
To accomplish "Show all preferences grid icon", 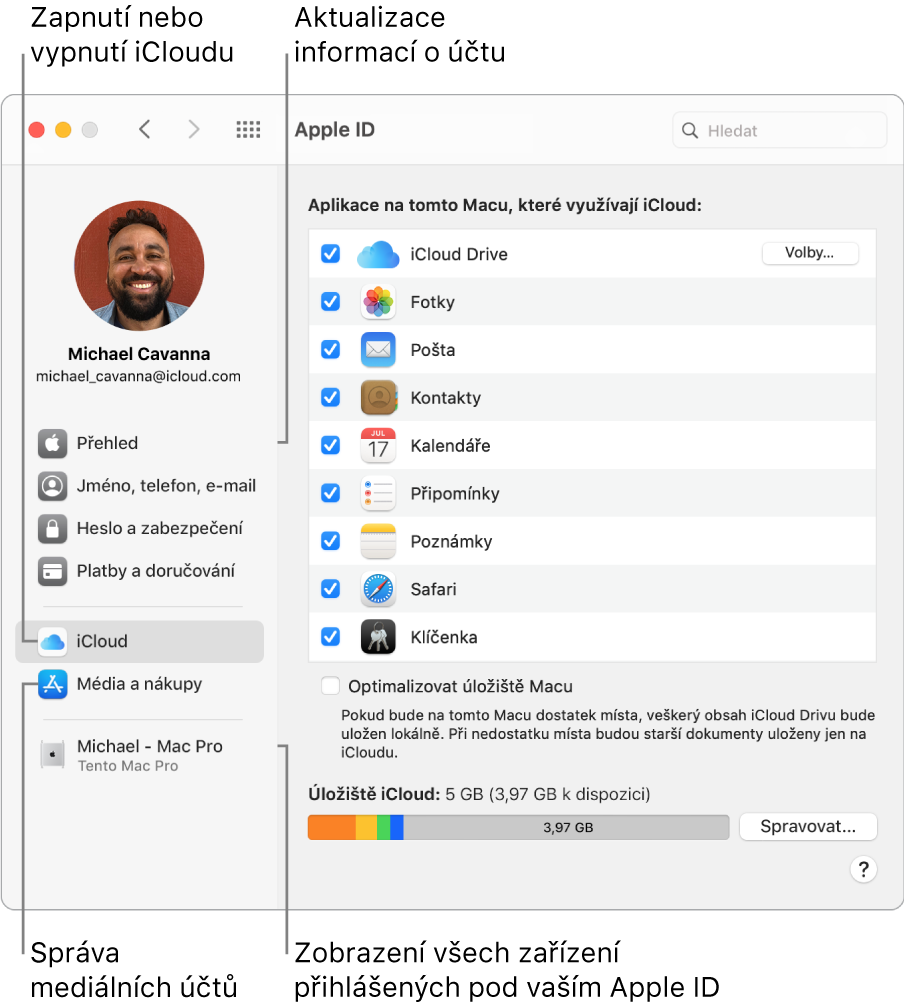I will tap(248, 129).
